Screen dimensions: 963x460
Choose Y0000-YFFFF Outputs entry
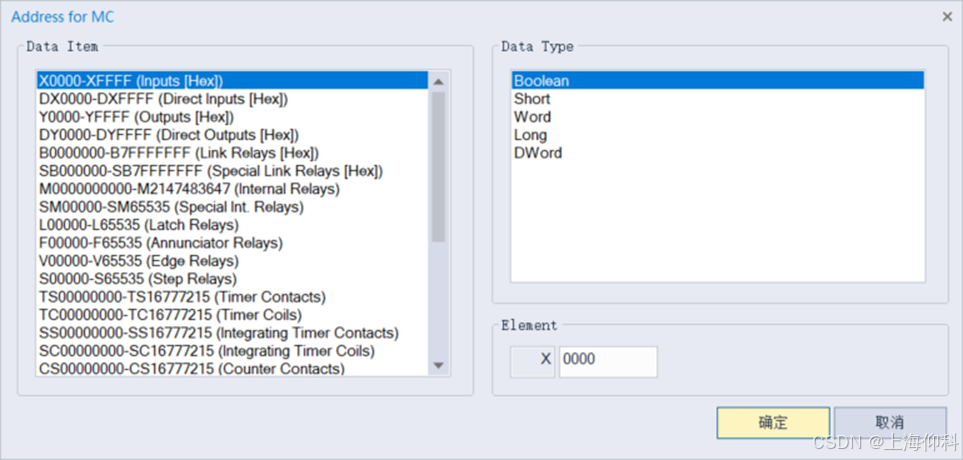136,117
